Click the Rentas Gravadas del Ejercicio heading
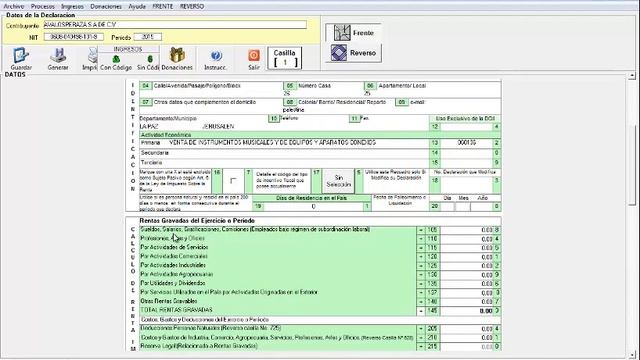640x360 pixels. point(197,220)
